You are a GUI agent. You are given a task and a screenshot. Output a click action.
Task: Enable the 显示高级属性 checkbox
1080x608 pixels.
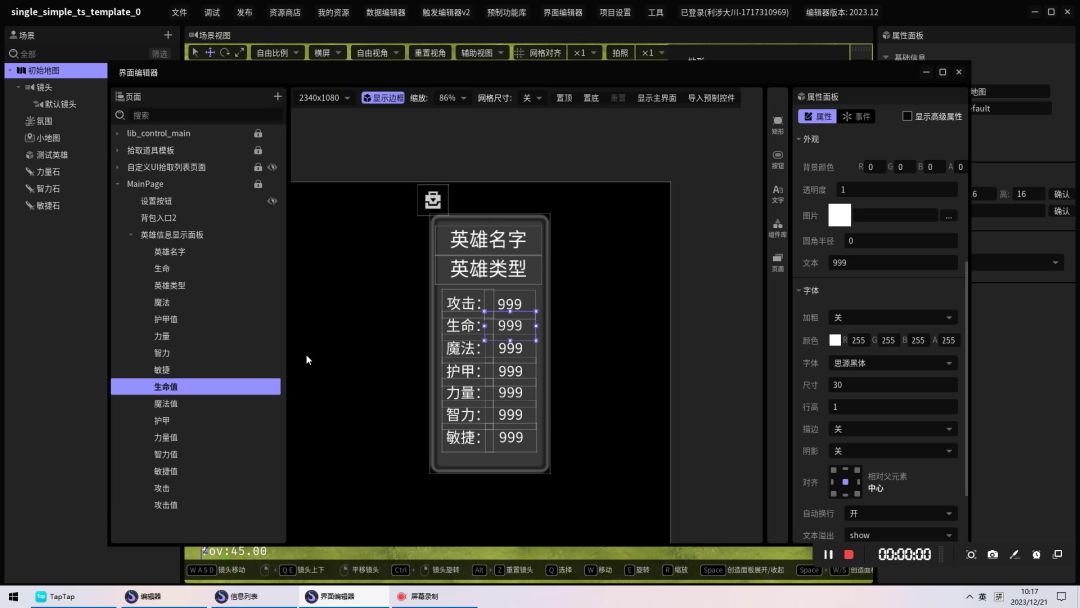907,116
